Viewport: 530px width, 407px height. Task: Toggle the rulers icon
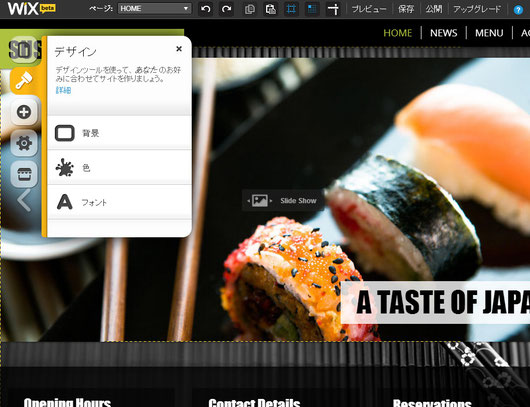tap(333, 9)
